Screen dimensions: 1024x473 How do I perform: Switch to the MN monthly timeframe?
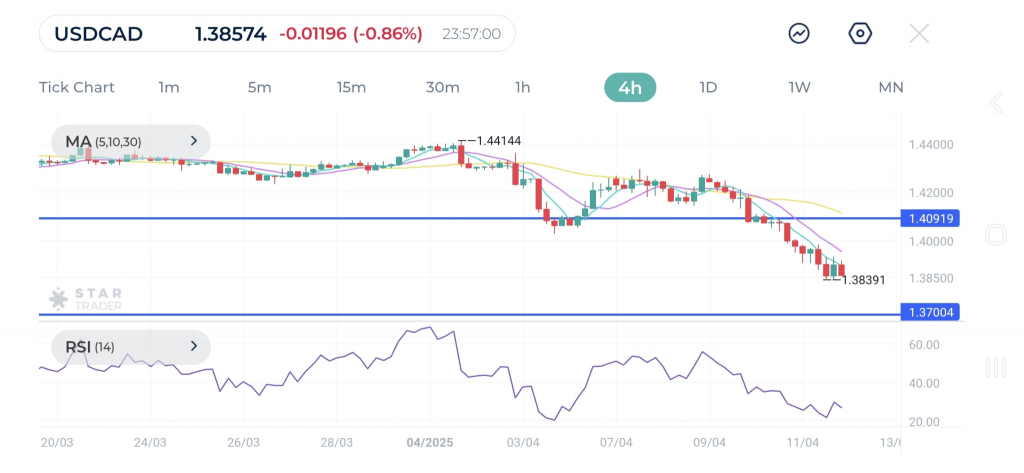[891, 87]
